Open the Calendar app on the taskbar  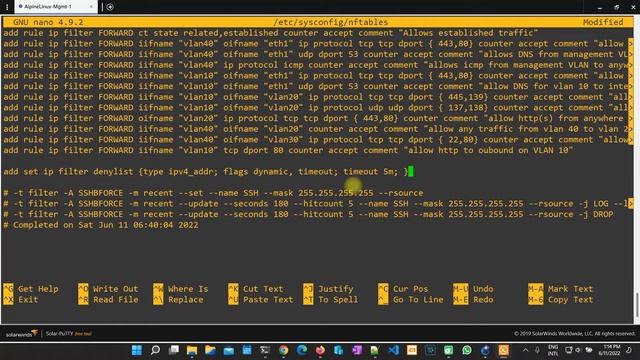coord(247,350)
